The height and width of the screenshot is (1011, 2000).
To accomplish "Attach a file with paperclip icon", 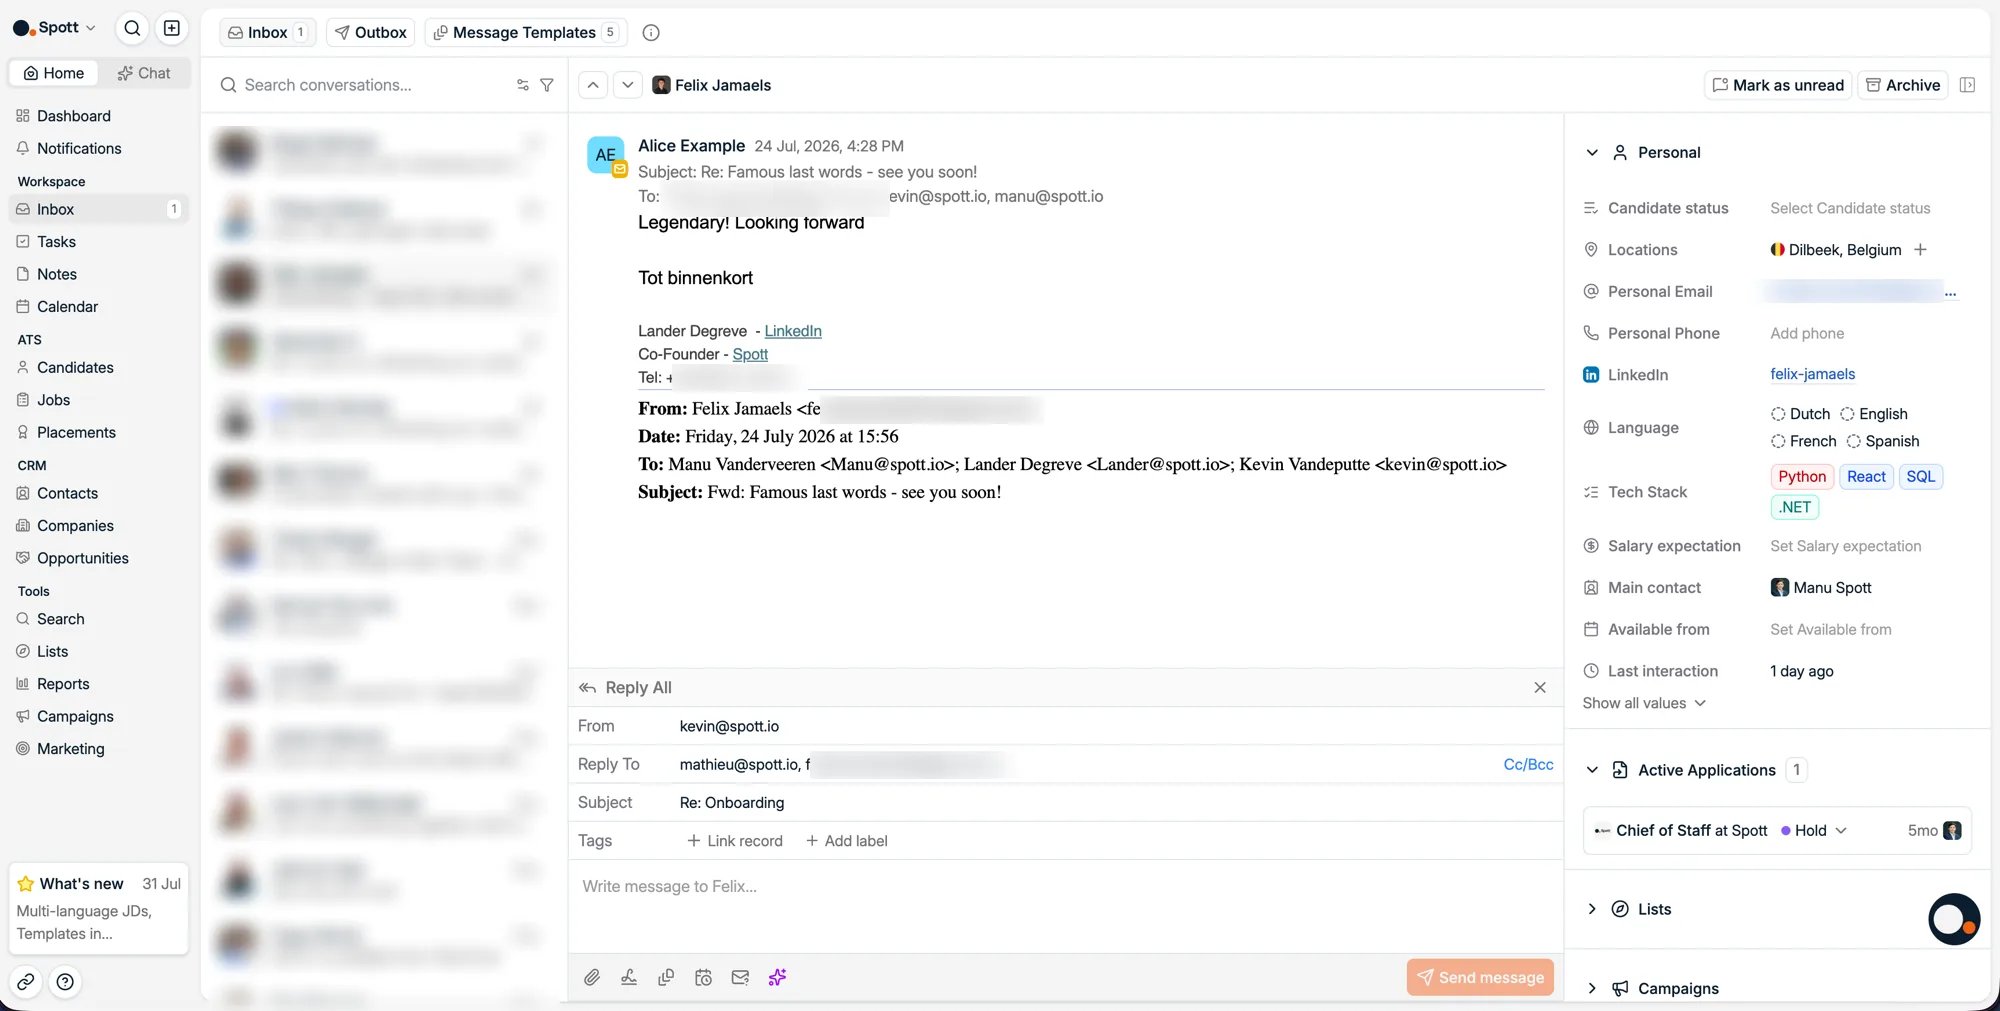I will click(x=592, y=977).
